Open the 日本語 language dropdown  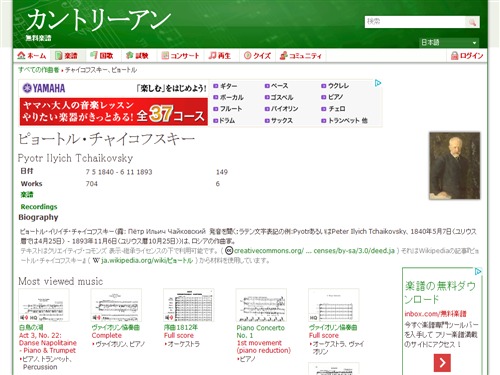[449, 43]
